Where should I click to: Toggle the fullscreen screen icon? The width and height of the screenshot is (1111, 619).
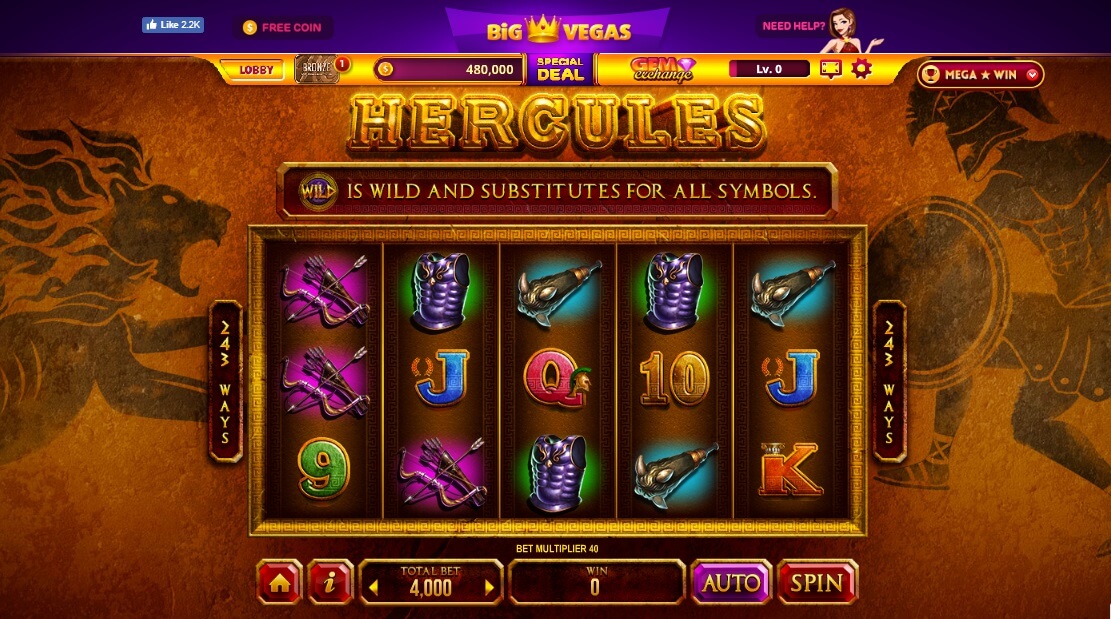click(830, 69)
